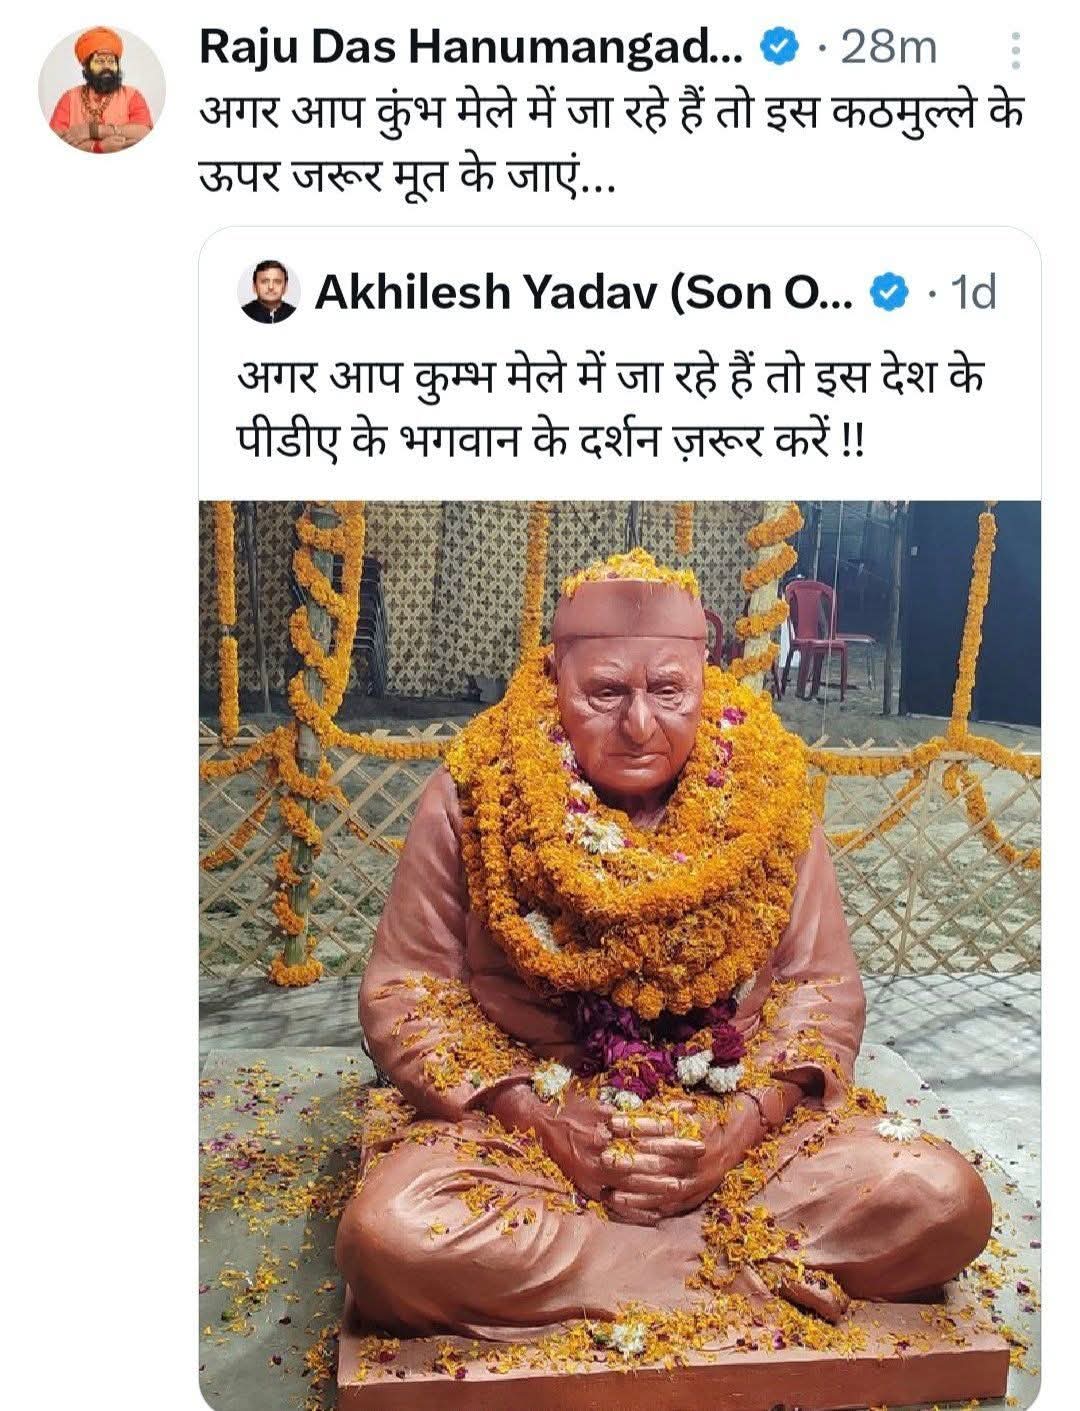Open the three-dot more options menu
Image resolution: width=1080 pixels, height=1411 pixels.
click(1016, 49)
